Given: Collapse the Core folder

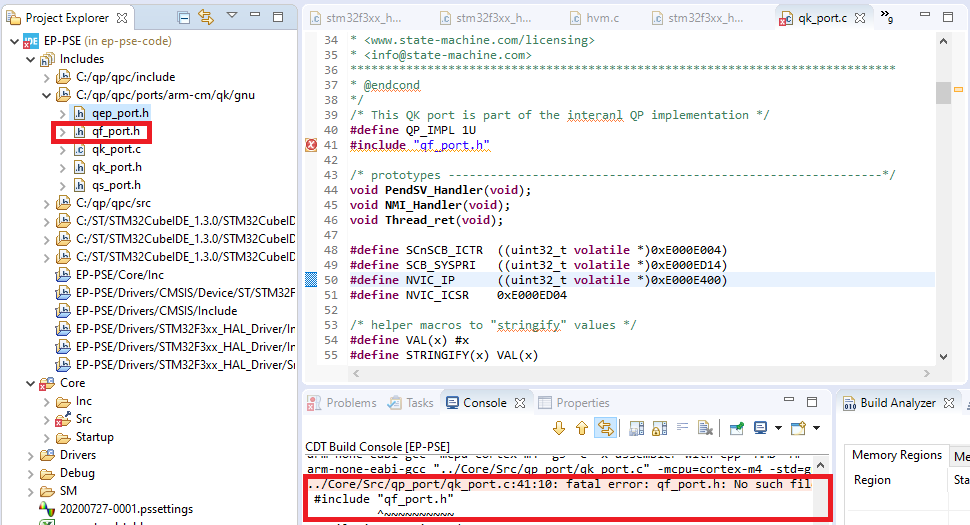Looking at the screenshot, I should coord(30,383).
